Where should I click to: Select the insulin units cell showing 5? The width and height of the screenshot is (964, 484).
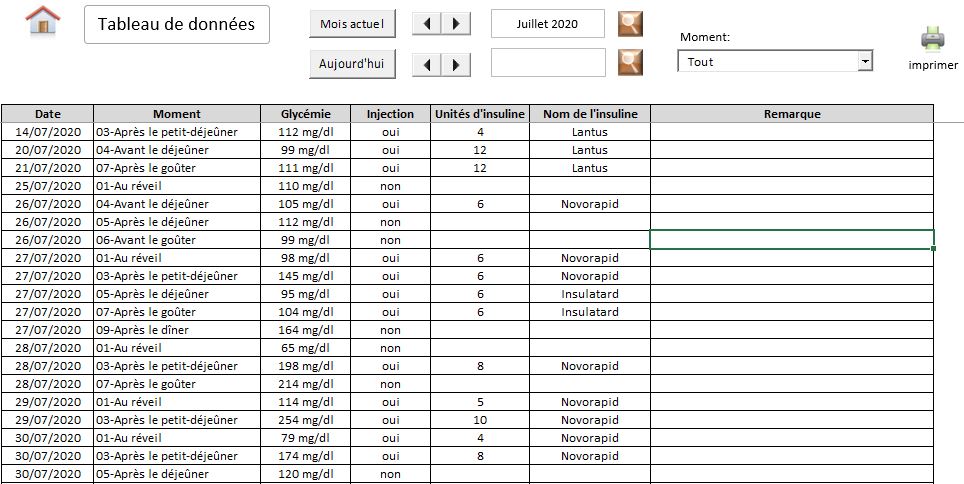point(480,402)
